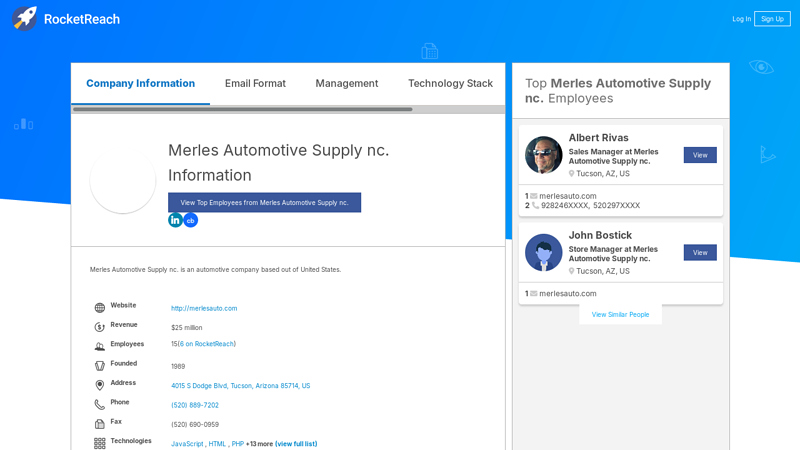The image size is (800, 450).
Task: Open the LinkedIn profile icon
Action: click(x=175, y=220)
